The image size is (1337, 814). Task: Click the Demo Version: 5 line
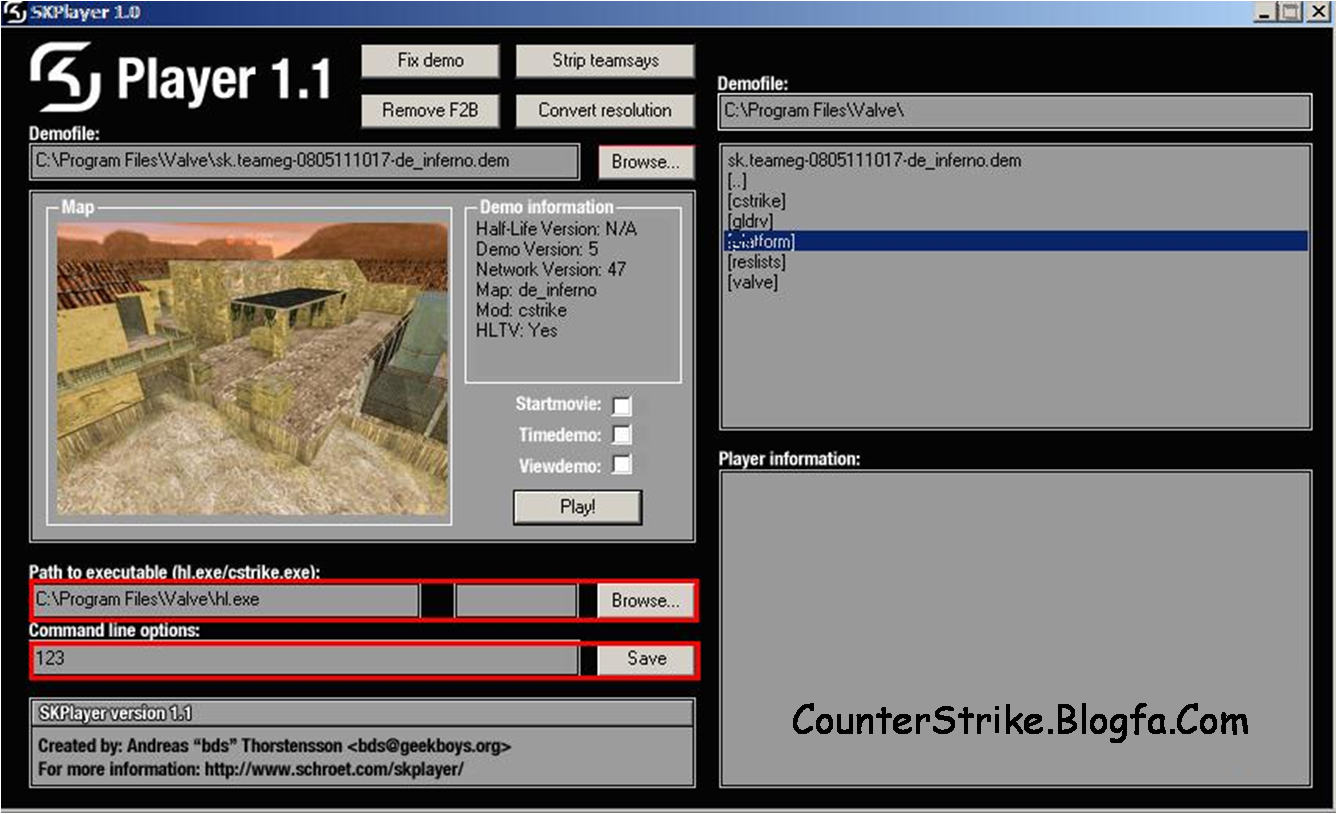[x=537, y=249]
